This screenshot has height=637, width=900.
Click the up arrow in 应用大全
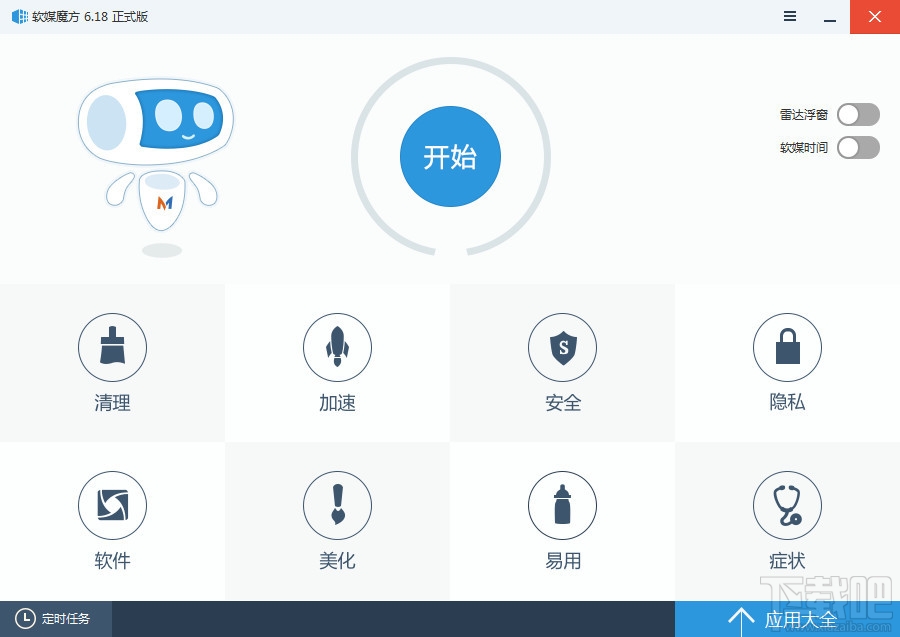click(741, 622)
